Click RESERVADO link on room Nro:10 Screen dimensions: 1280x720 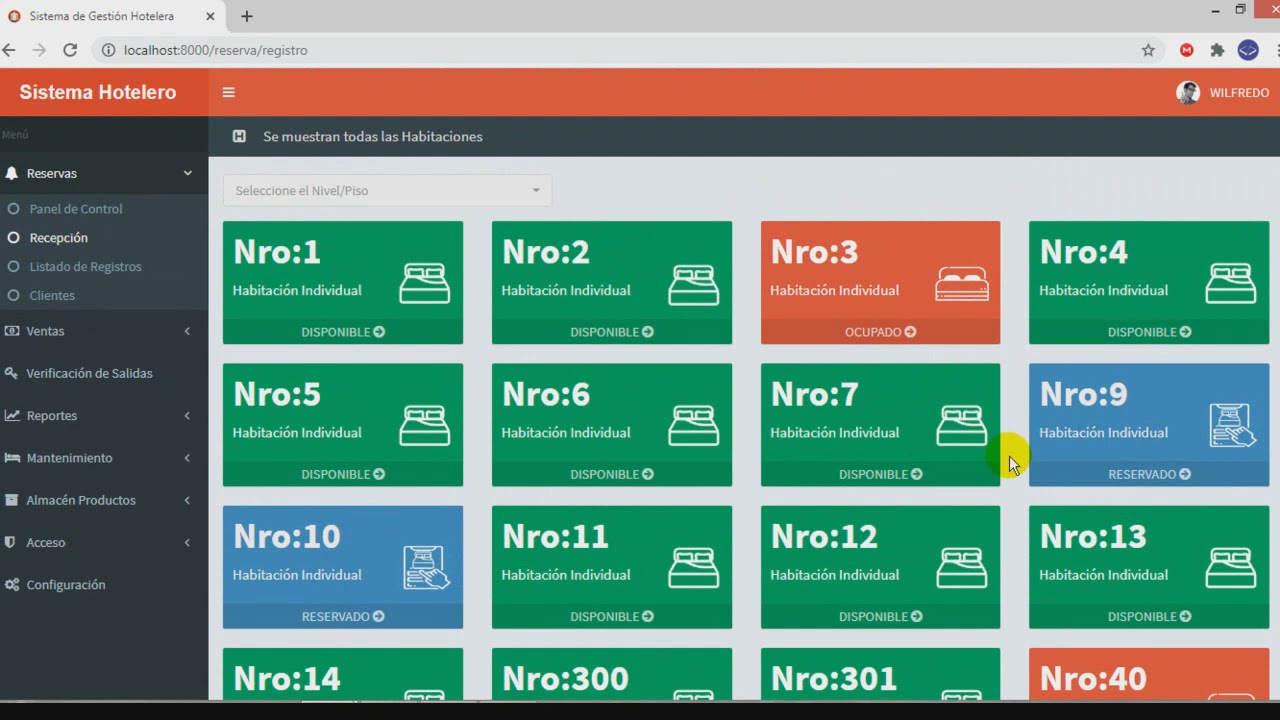[x=343, y=616]
